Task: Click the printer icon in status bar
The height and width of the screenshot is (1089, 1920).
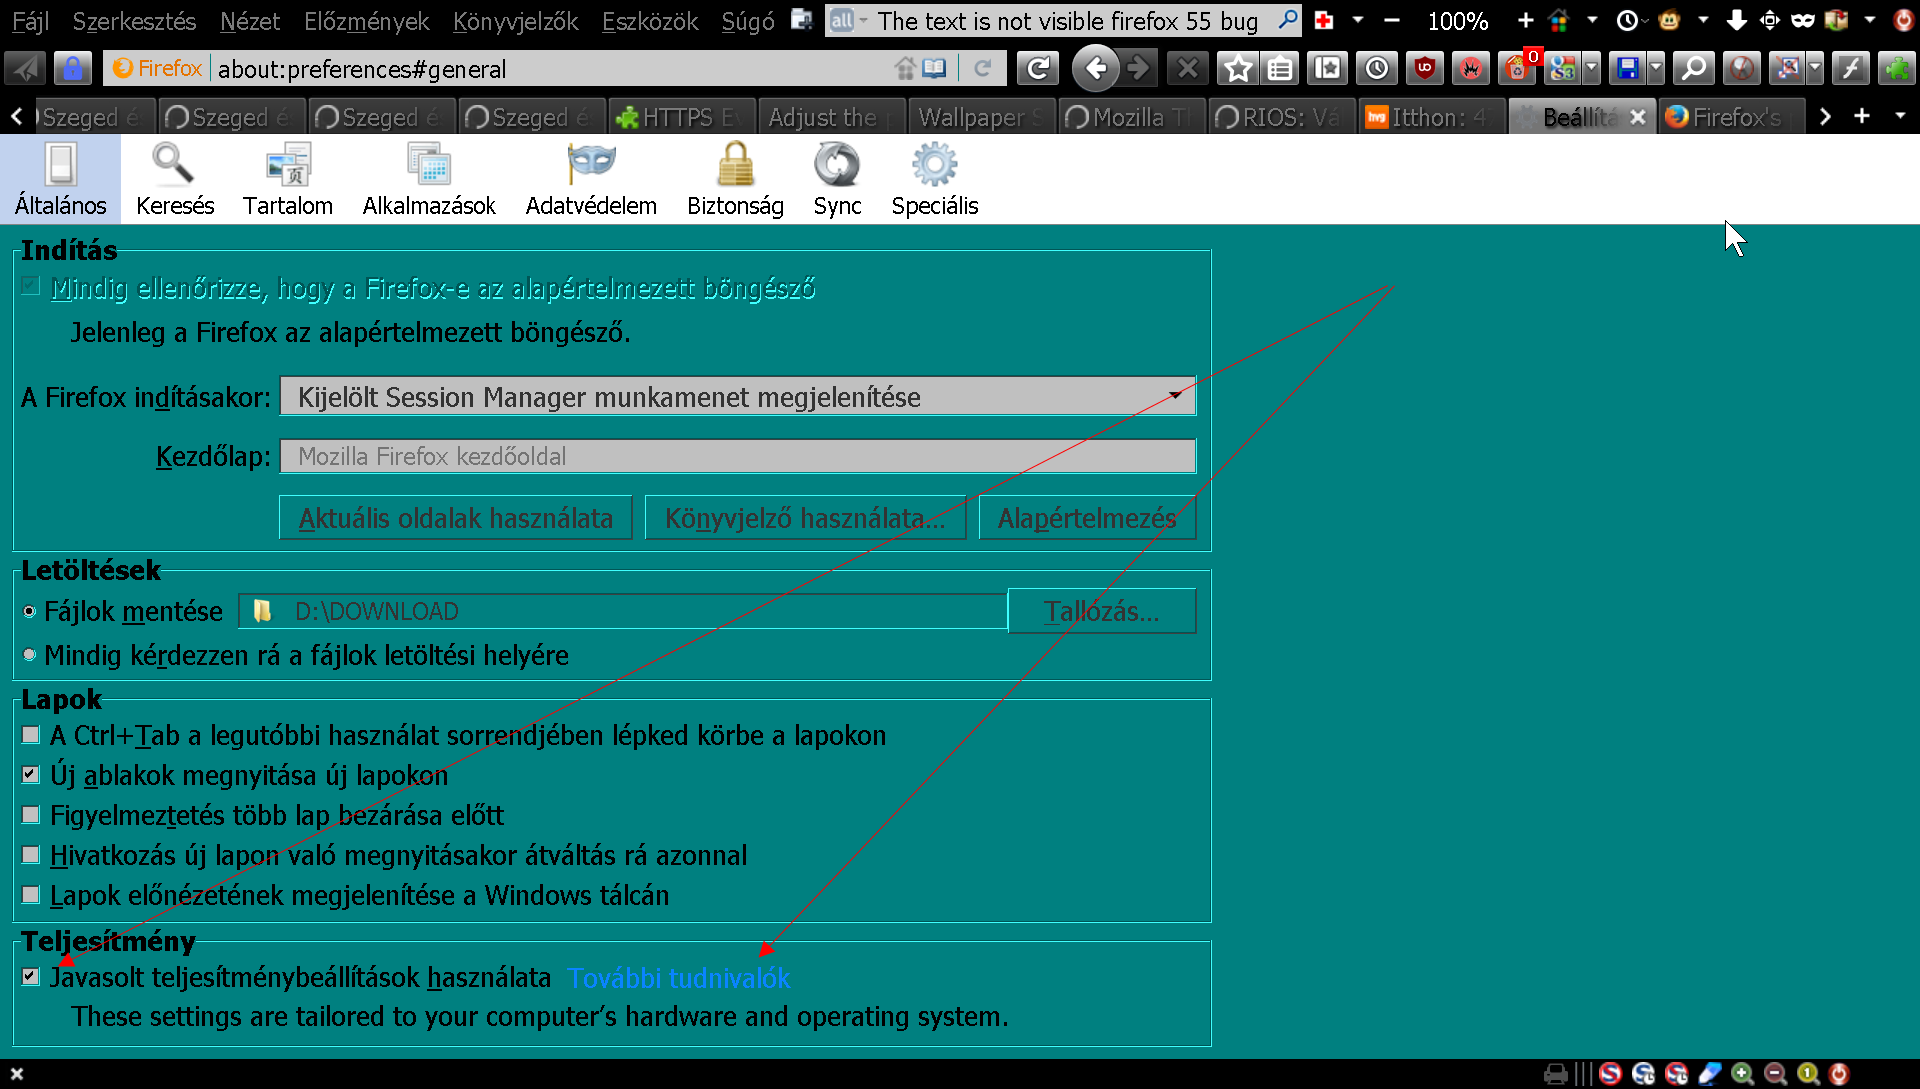Action: tap(1556, 1074)
